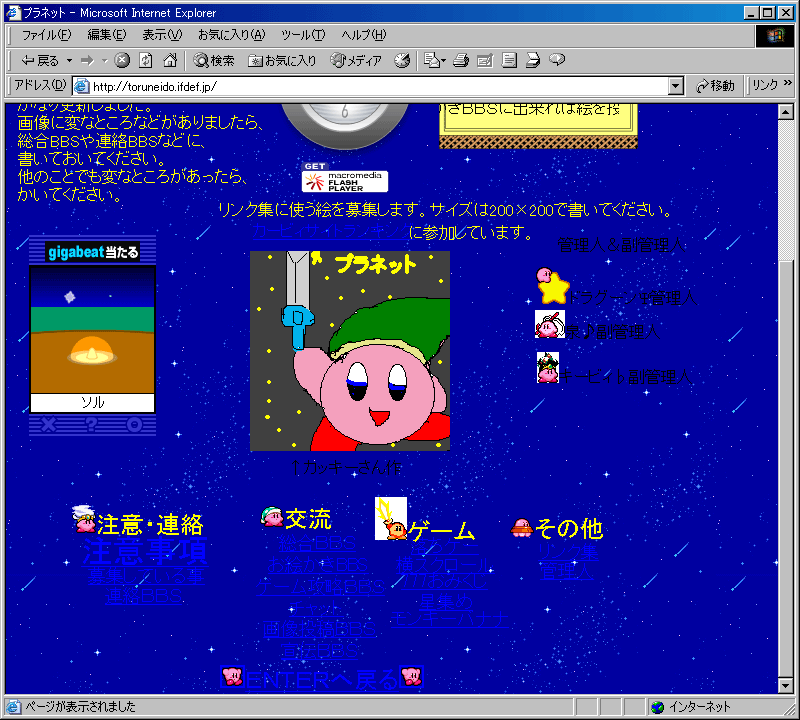Open the ファイル(F) menu
The height and width of the screenshot is (720, 800).
(x=46, y=35)
